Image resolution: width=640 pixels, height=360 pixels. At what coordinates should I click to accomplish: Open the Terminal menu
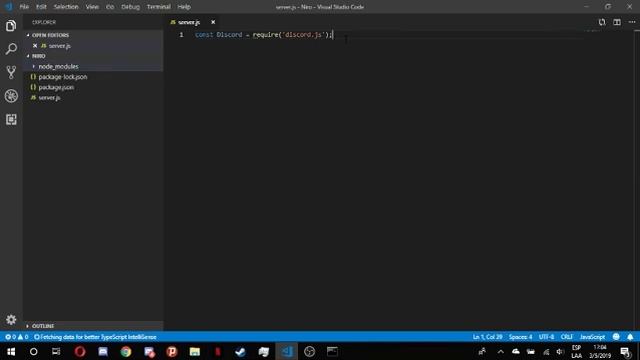(x=158, y=7)
